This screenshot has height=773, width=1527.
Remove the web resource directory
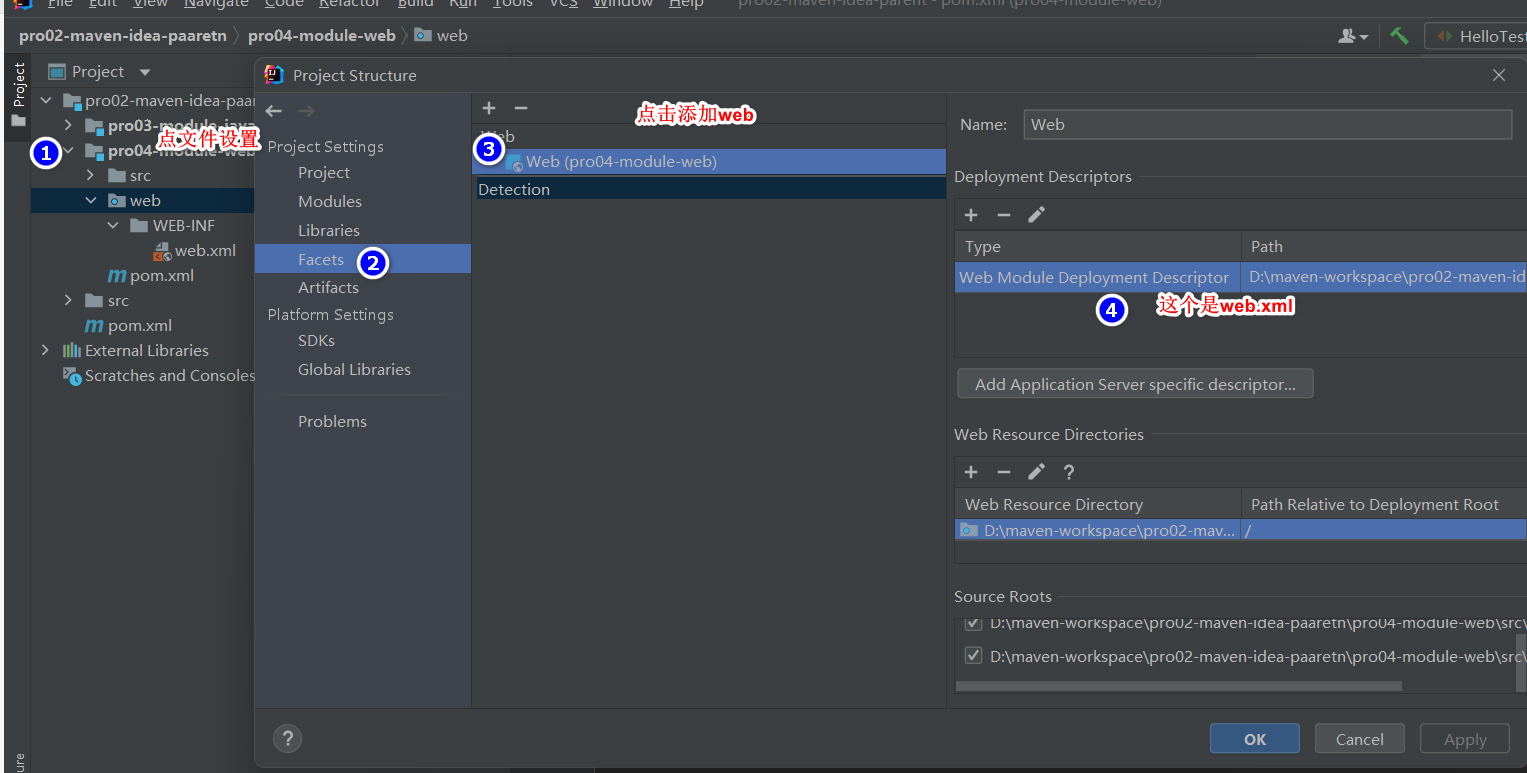[1004, 472]
